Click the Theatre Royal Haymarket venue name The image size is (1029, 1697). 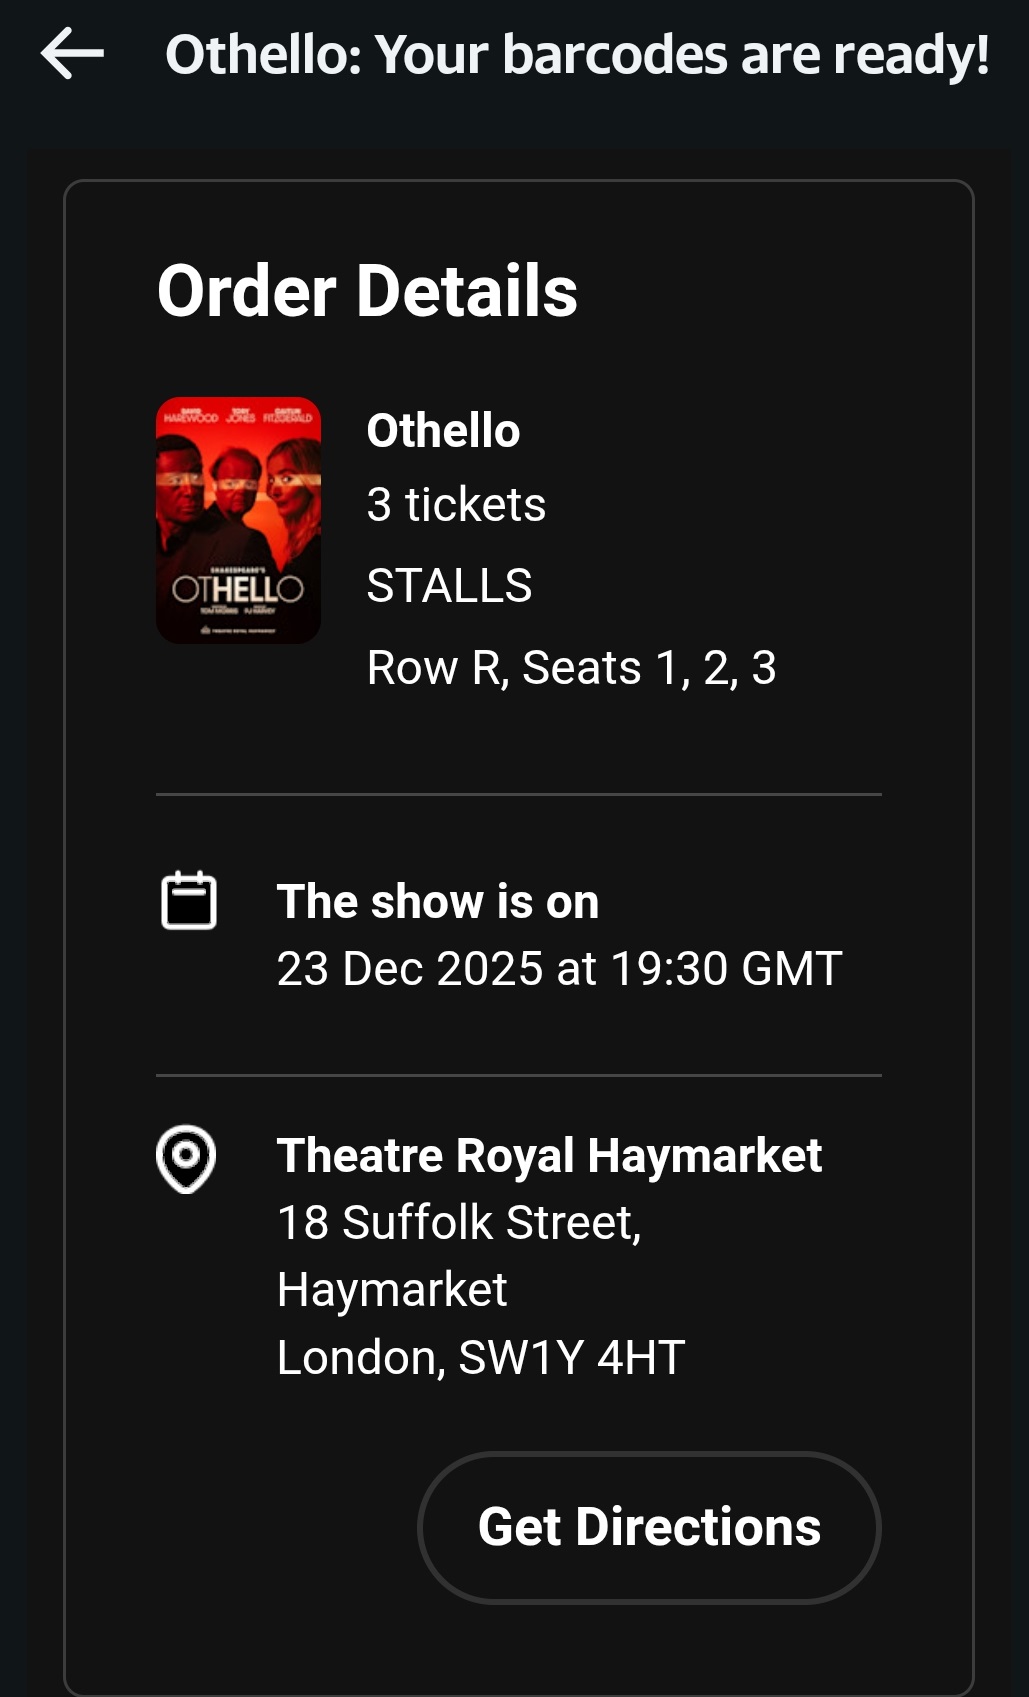tap(549, 1156)
